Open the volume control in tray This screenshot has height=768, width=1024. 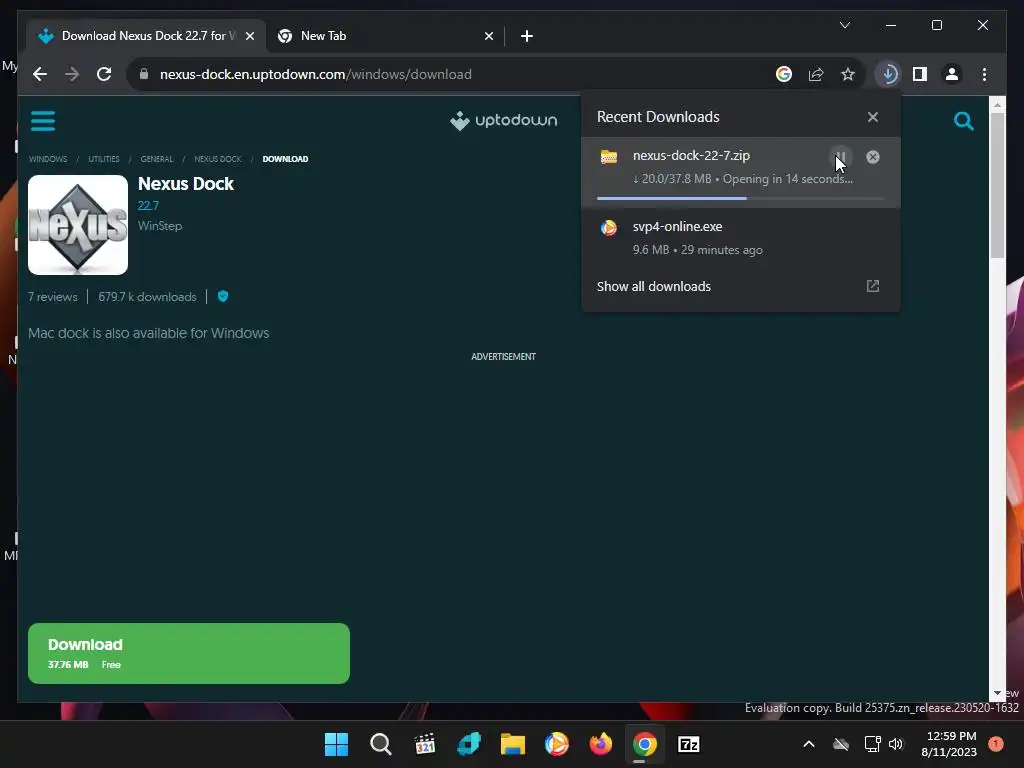[896, 744]
